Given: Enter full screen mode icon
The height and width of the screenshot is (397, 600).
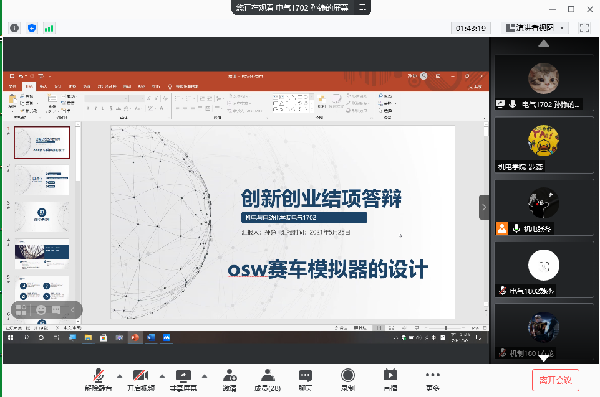Looking at the screenshot, I should tap(584, 28).
